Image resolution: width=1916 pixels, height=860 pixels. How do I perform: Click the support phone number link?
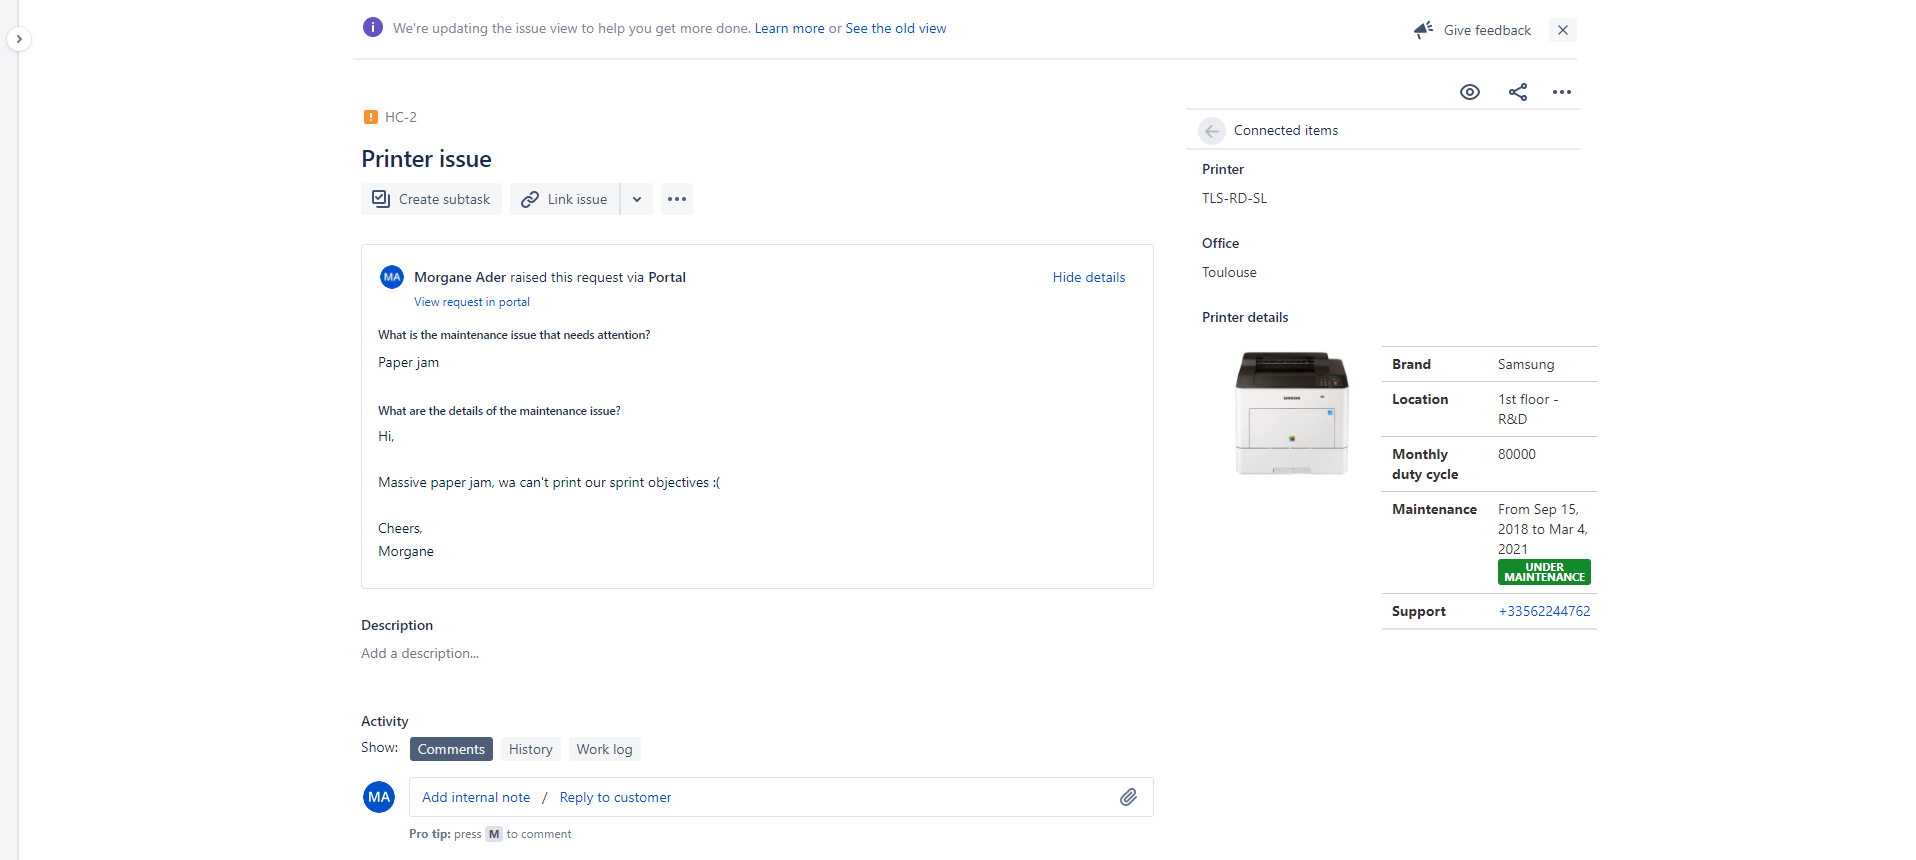(1543, 611)
